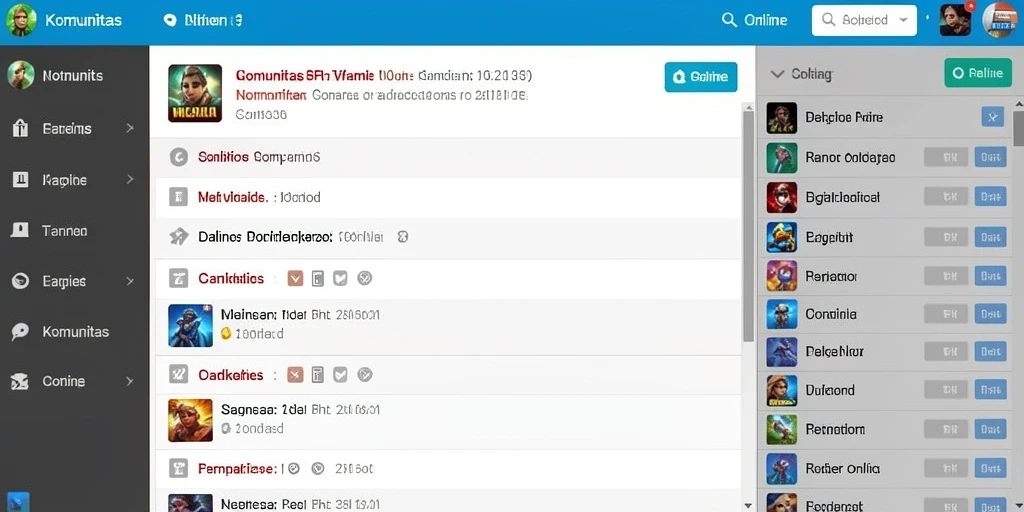Select the Kapine sidebar item
The width and height of the screenshot is (1024, 512).
(64, 180)
